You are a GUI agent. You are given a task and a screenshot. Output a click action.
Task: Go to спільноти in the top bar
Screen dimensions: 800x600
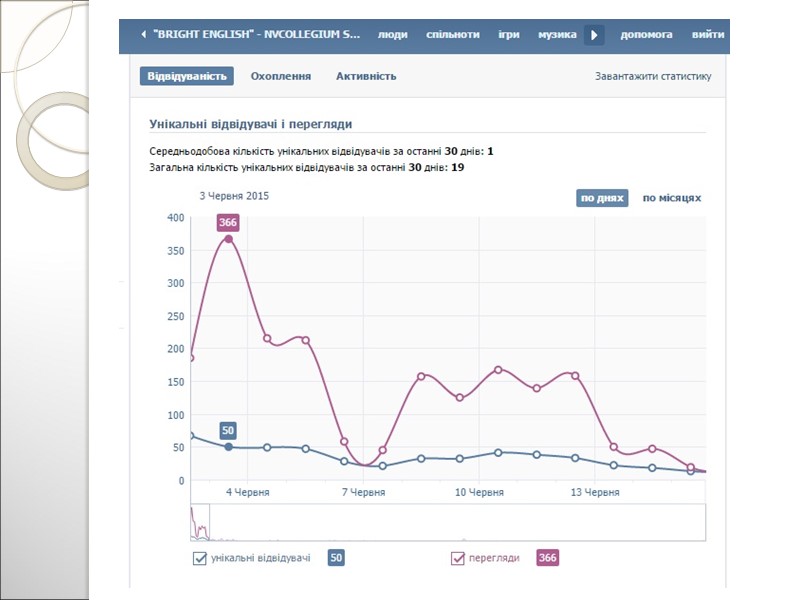point(452,35)
